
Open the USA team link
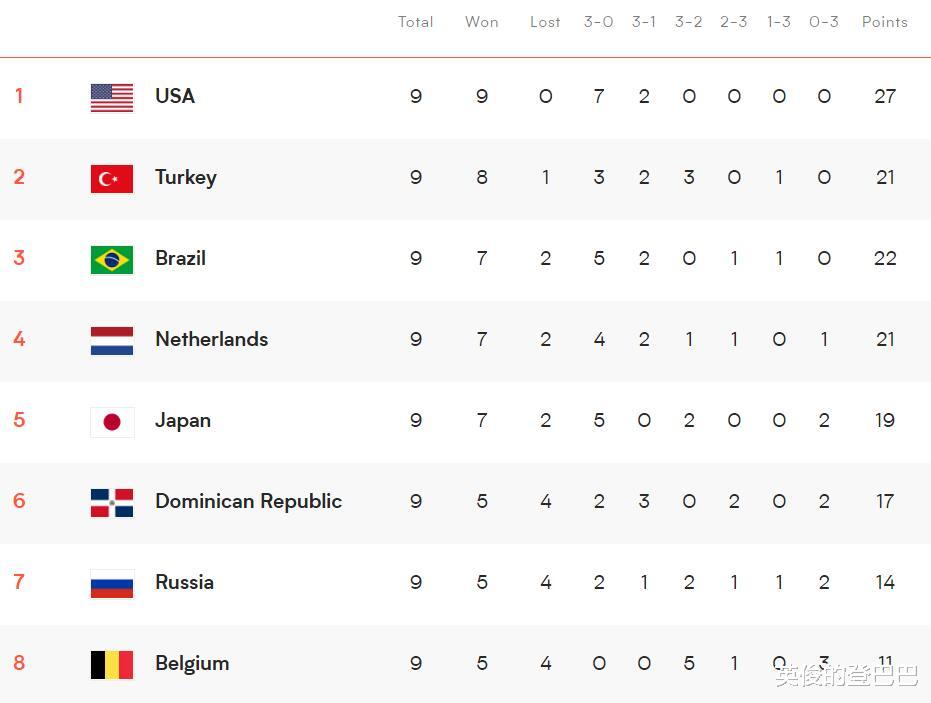175,96
